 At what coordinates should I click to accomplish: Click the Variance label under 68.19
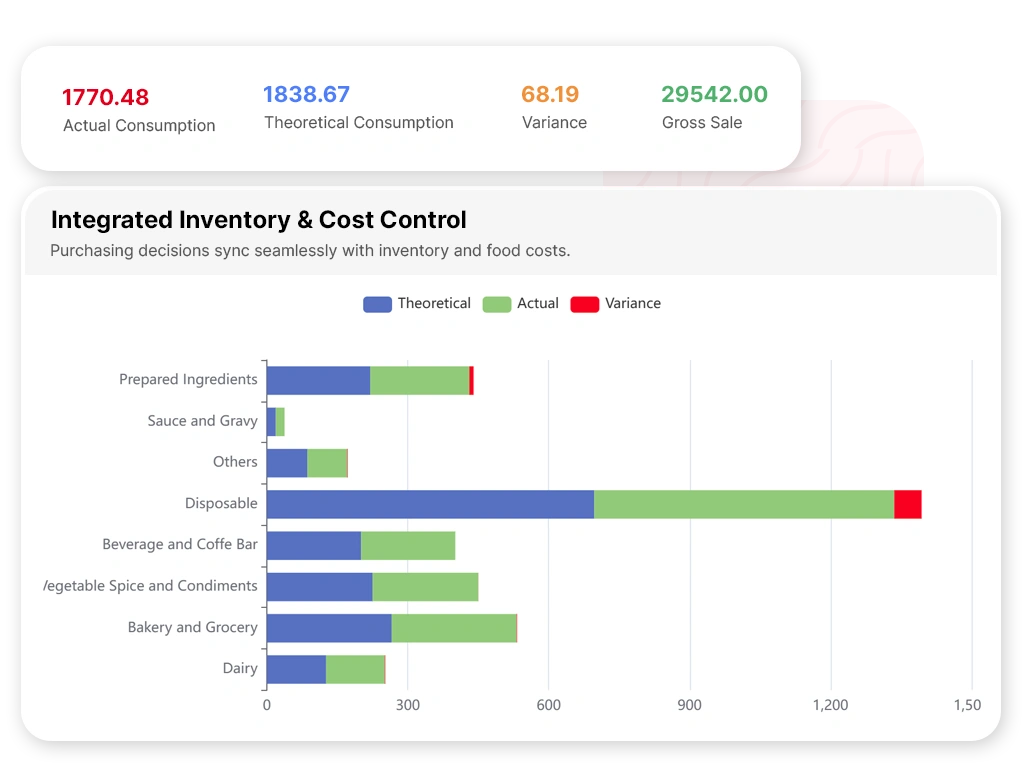tap(554, 123)
